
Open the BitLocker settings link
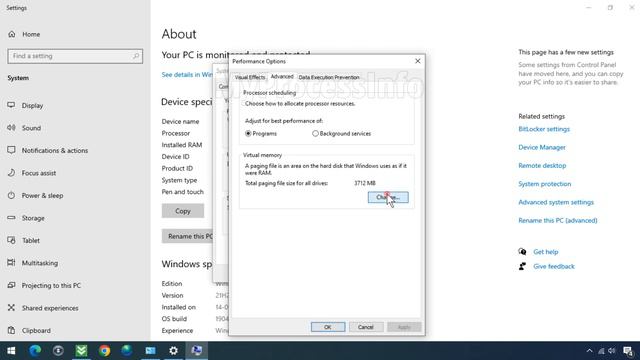tap(544, 129)
